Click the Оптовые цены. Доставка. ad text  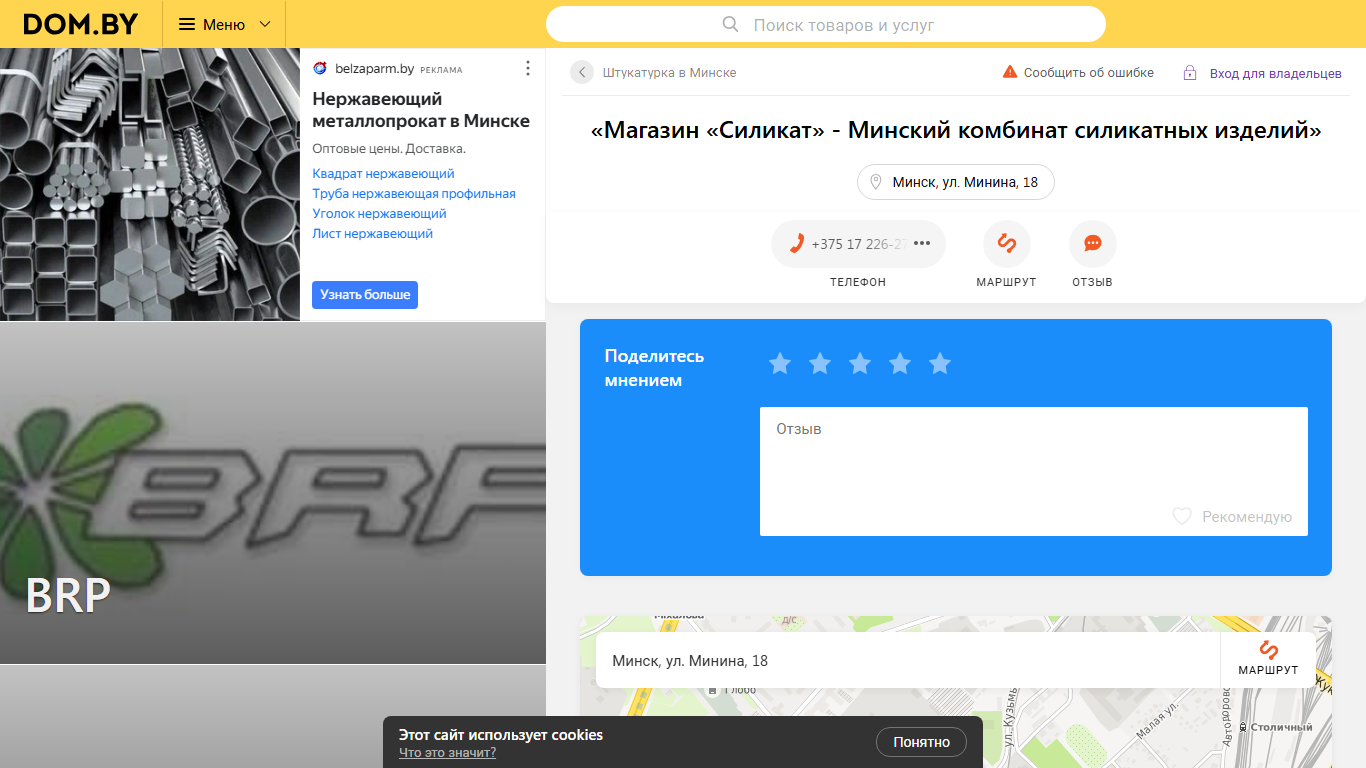(389, 149)
